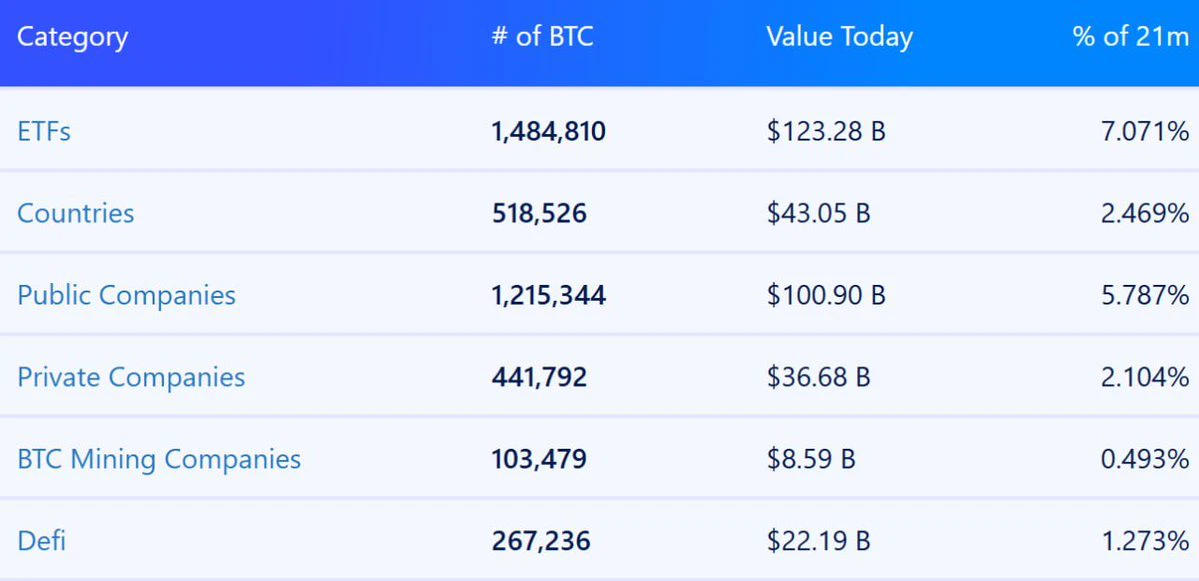Select the 518,526 BTC value
The image size is (1199, 581).
539,214
